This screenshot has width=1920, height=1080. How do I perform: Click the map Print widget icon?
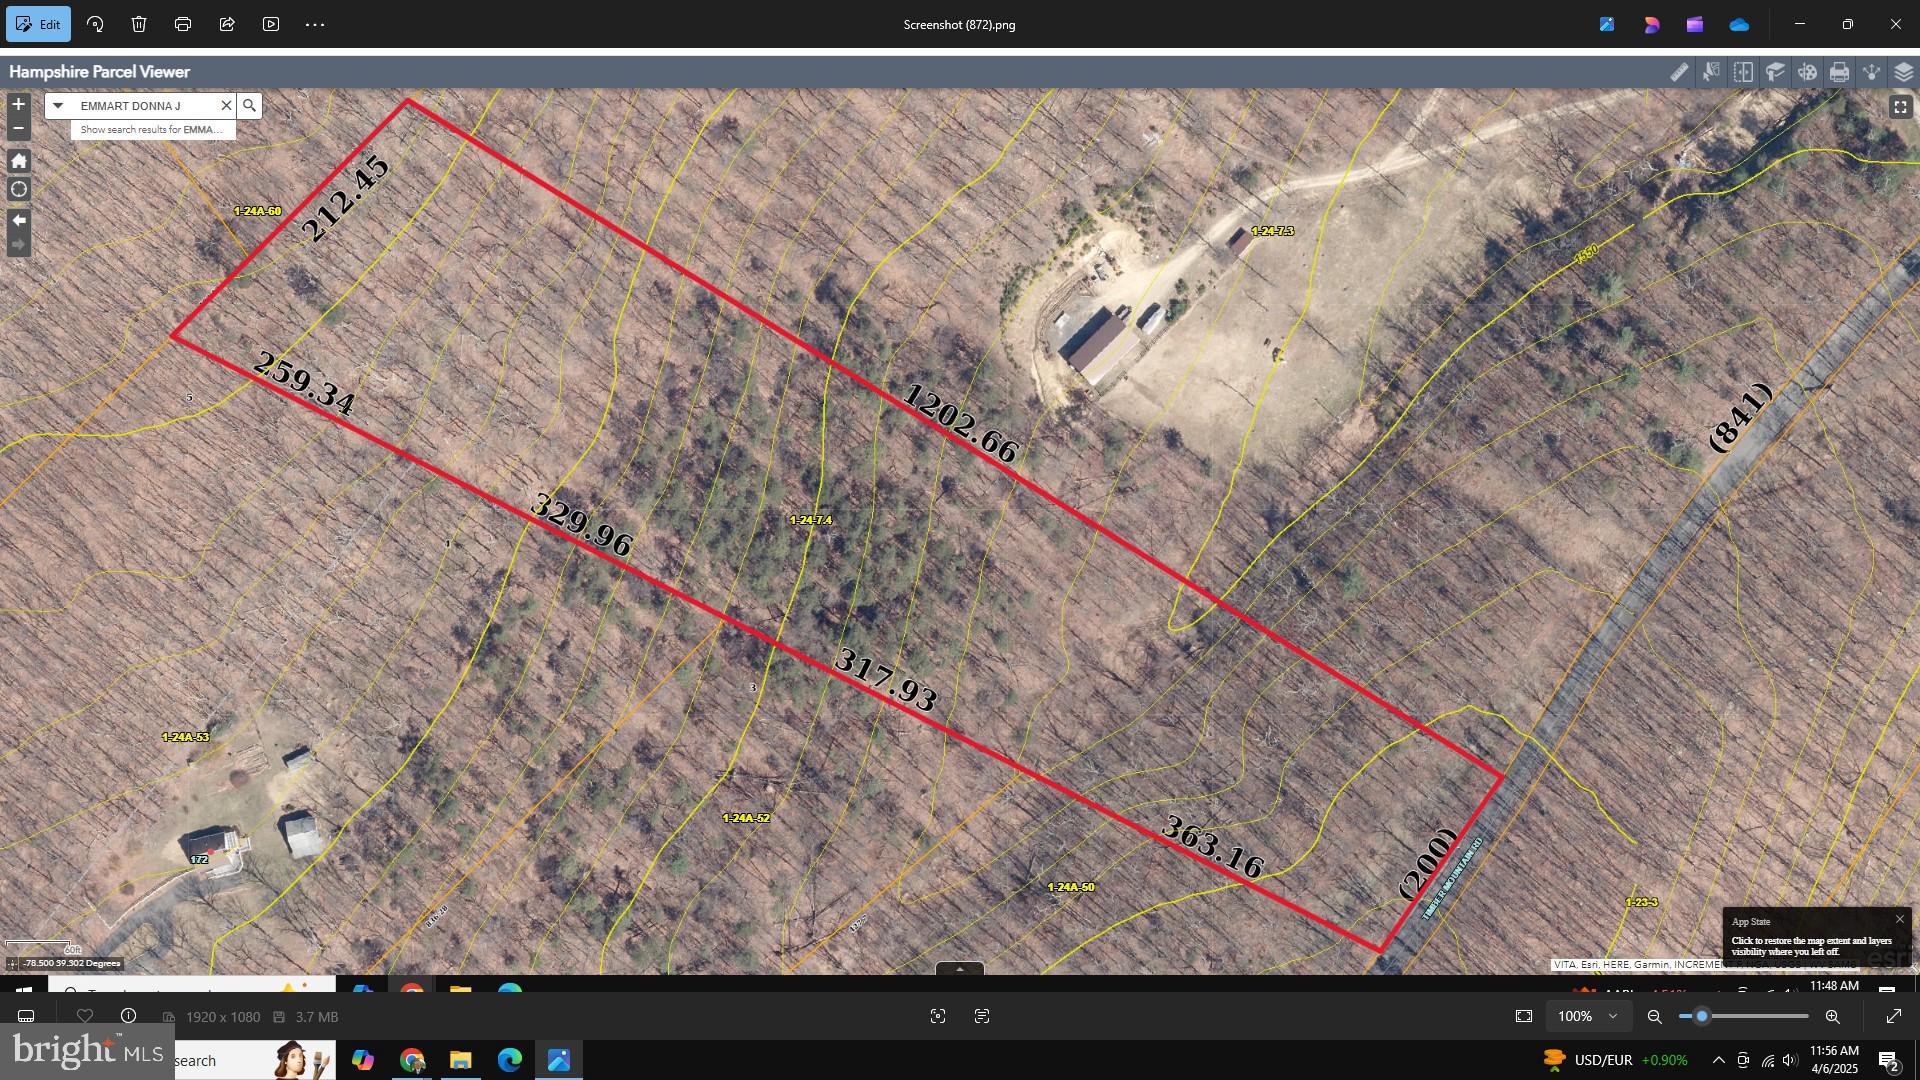[x=1839, y=72]
